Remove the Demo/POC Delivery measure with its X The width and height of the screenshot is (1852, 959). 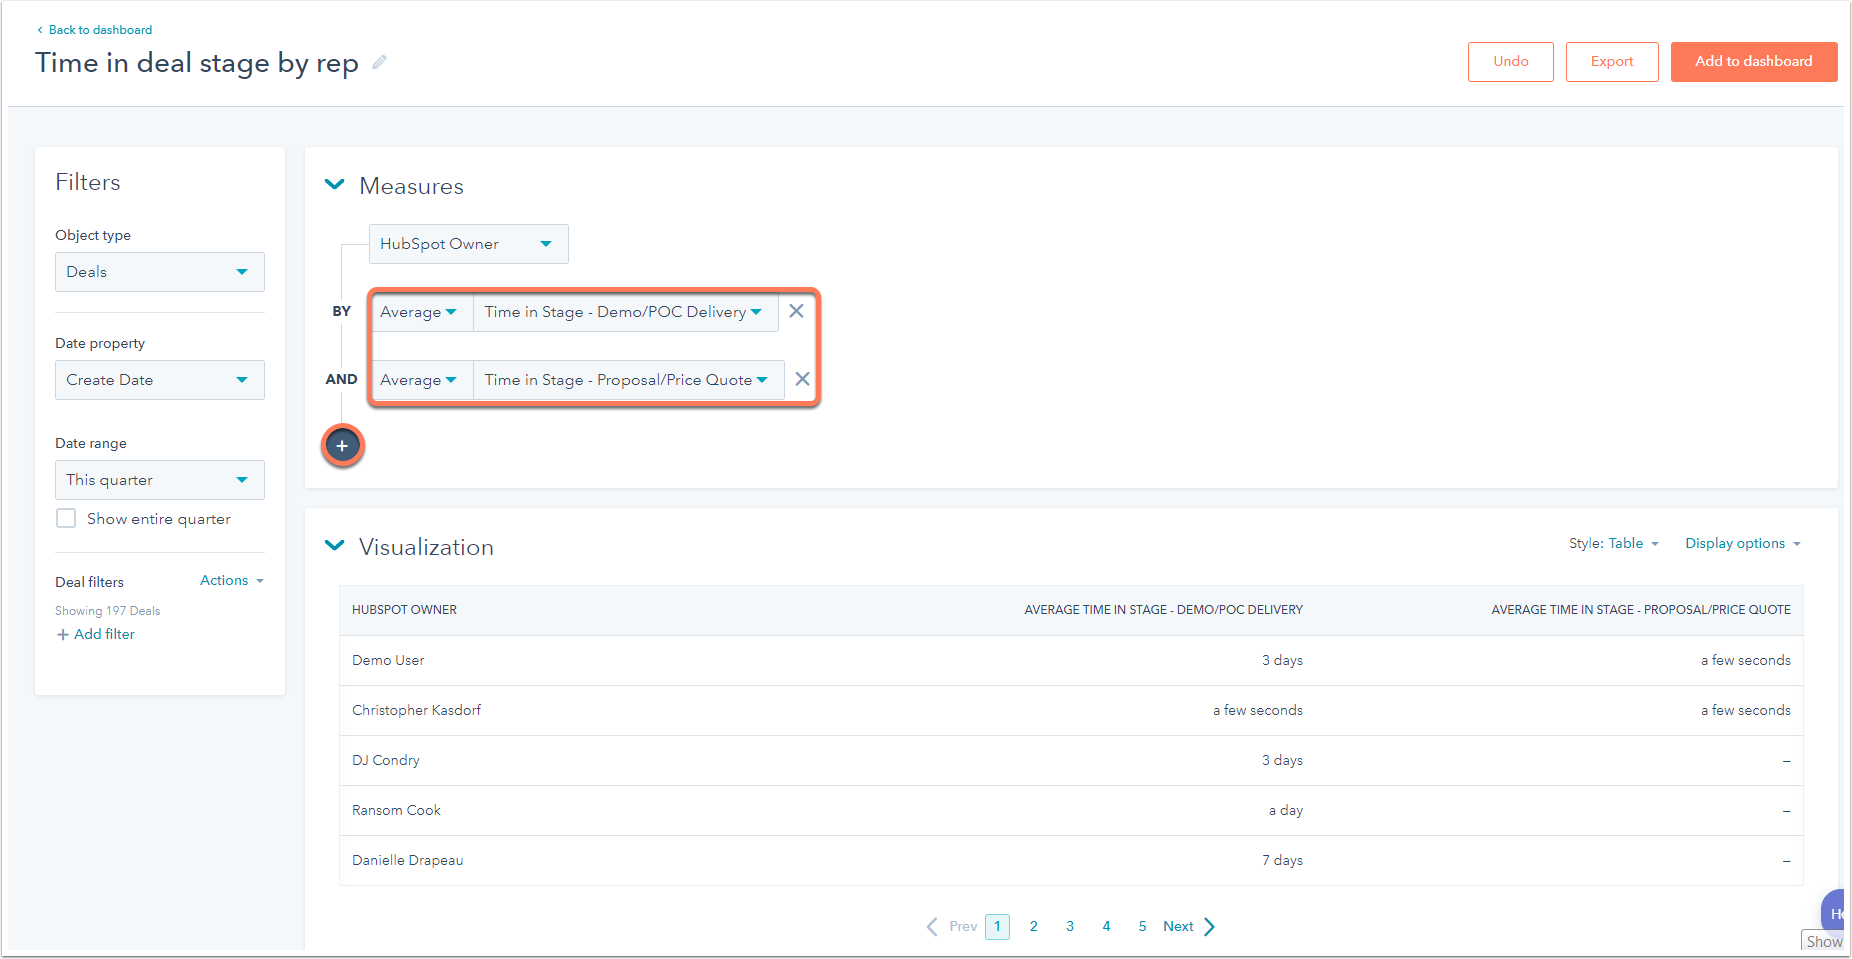(x=796, y=311)
